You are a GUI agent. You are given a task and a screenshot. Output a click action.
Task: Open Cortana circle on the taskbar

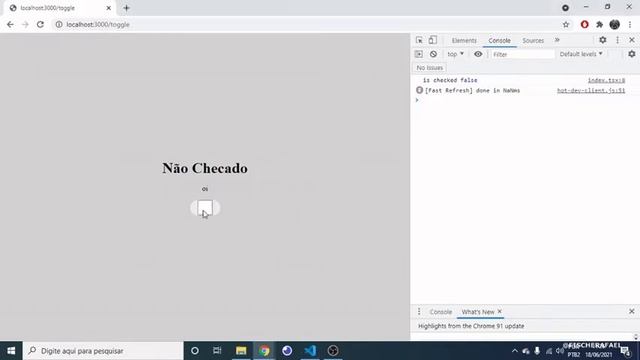point(195,351)
